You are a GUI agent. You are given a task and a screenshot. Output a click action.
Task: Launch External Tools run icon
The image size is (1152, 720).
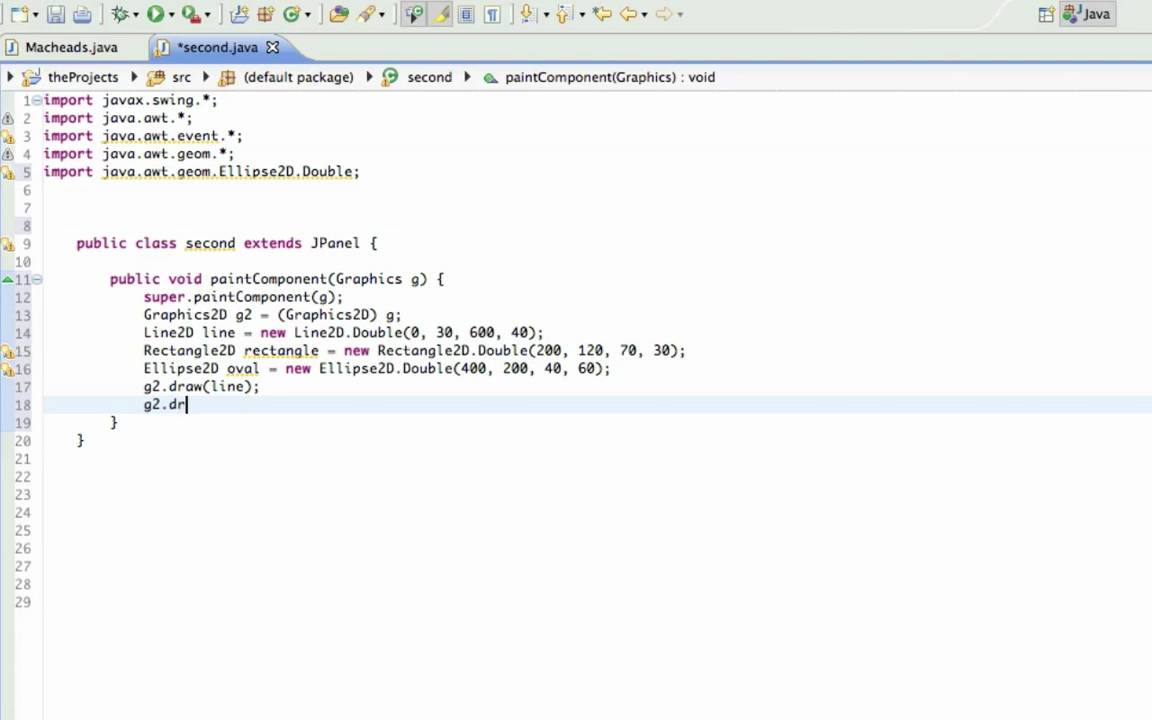[190, 14]
